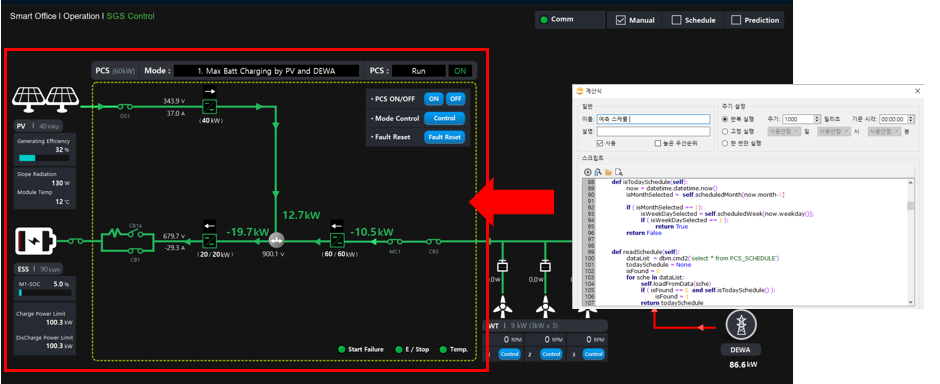Viewport: 940px width, 384px height.
Task: Click the Operation breadcrumb
Action: pos(82,16)
